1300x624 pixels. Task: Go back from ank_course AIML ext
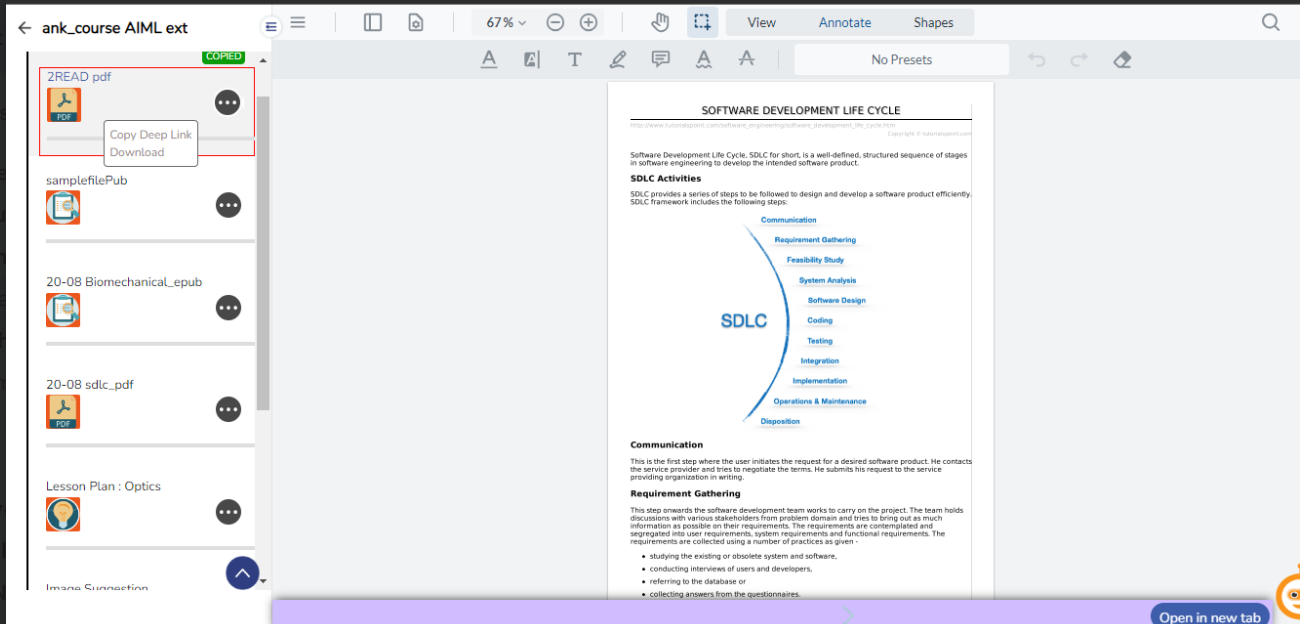pyautogui.click(x=25, y=28)
